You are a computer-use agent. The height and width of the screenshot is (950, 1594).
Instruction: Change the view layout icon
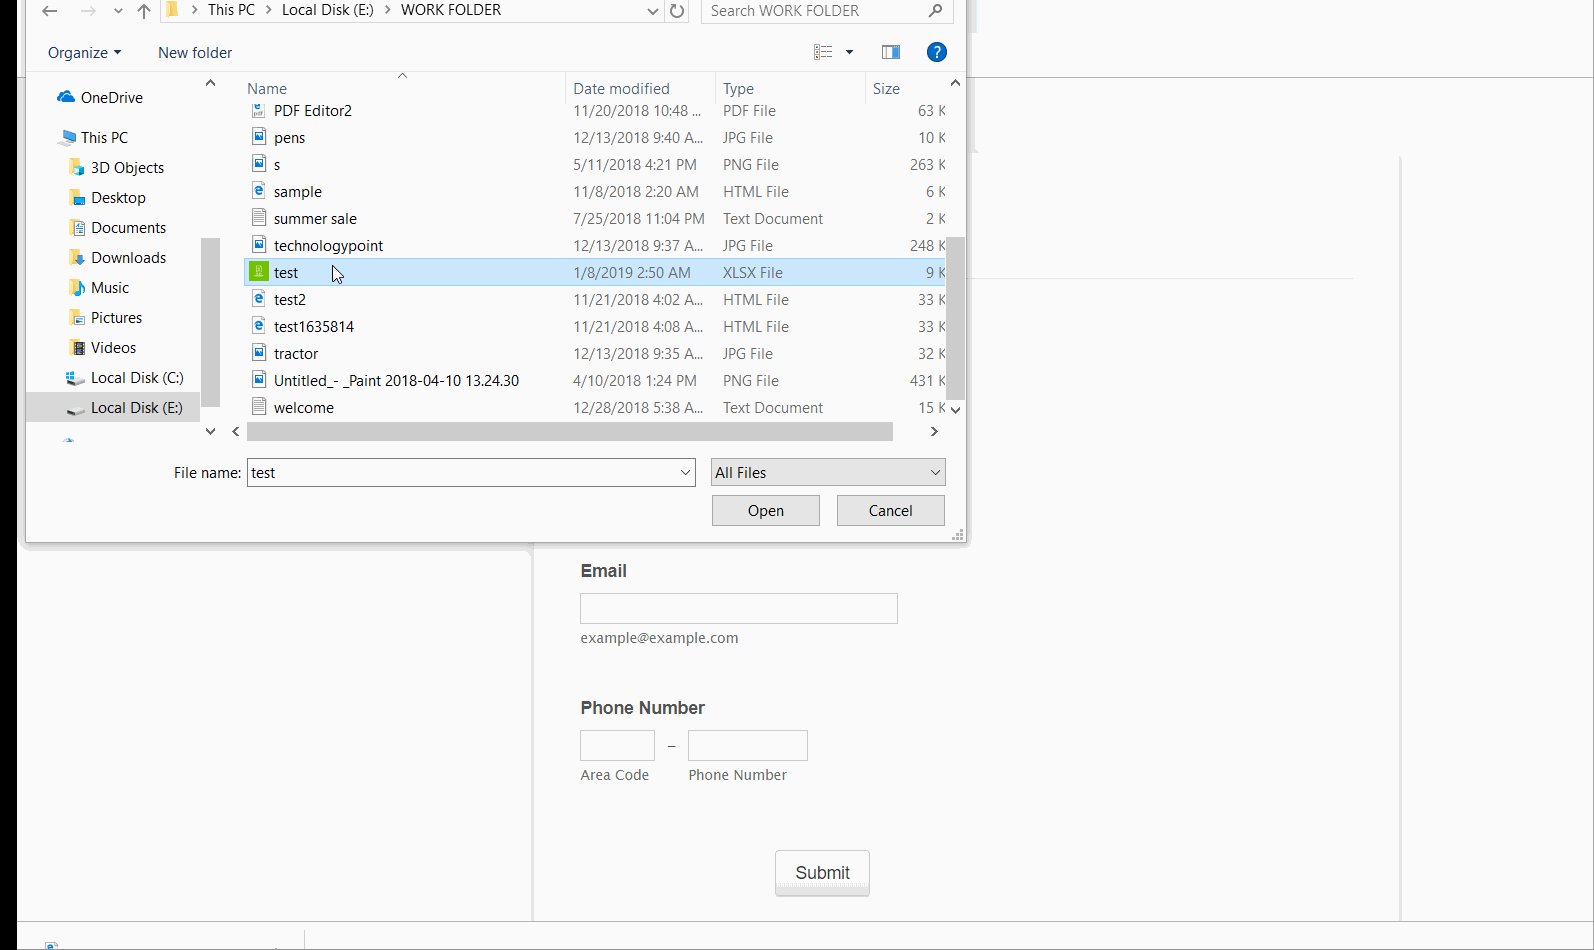tap(823, 52)
